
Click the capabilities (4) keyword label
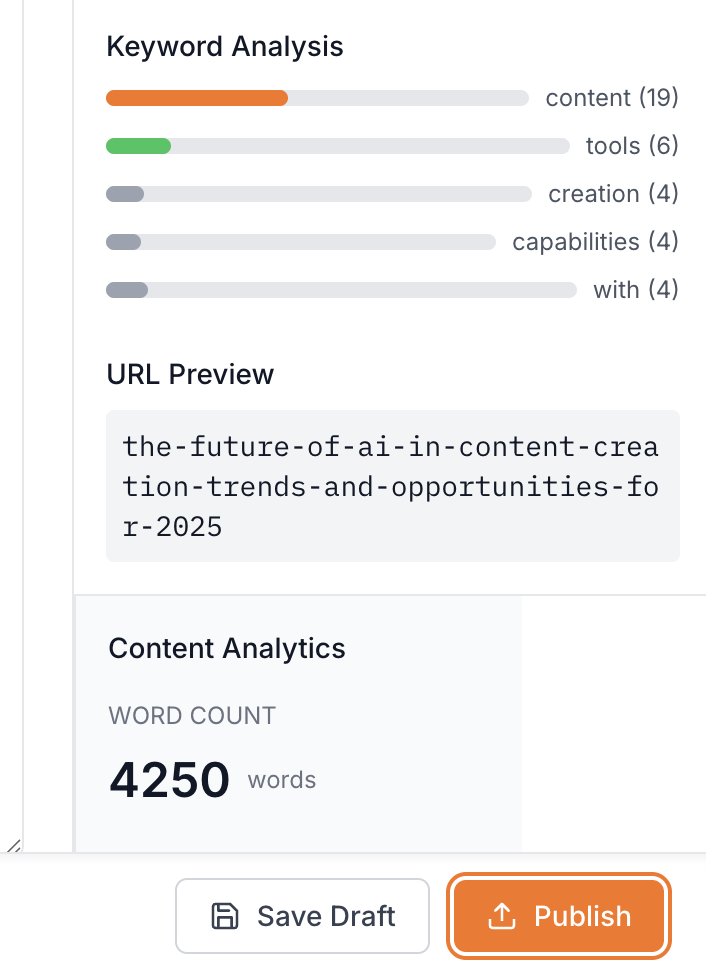click(x=595, y=241)
